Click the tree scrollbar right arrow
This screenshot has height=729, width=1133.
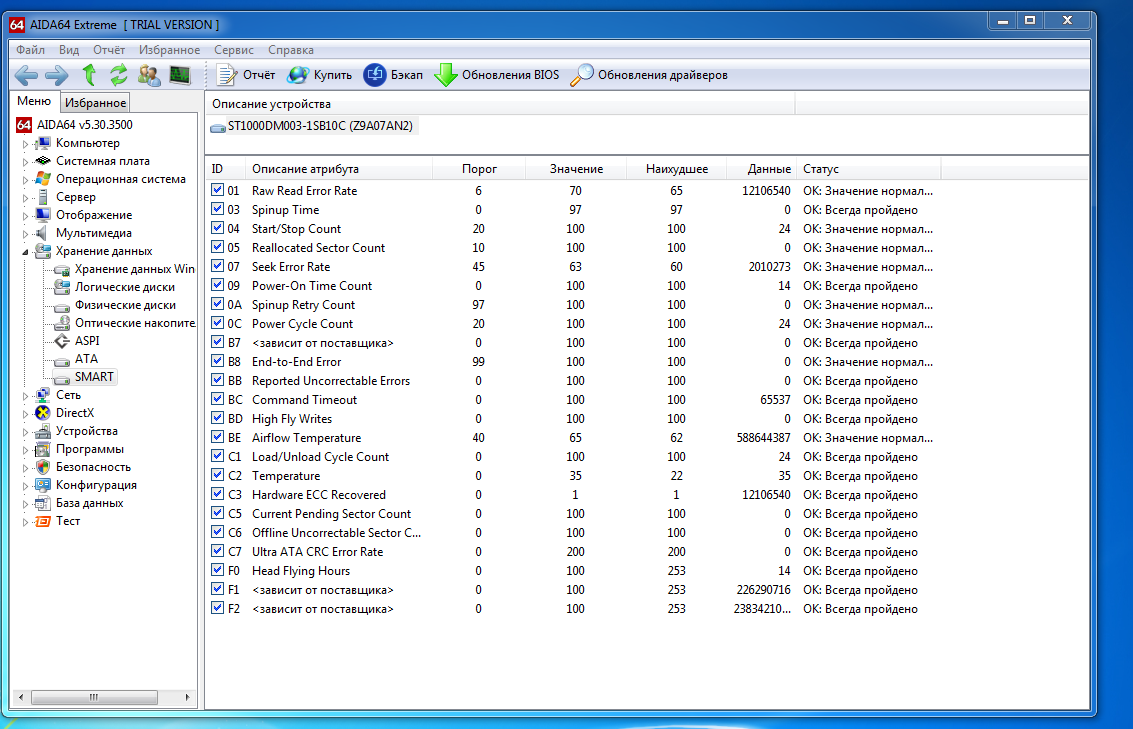tap(187, 697)
